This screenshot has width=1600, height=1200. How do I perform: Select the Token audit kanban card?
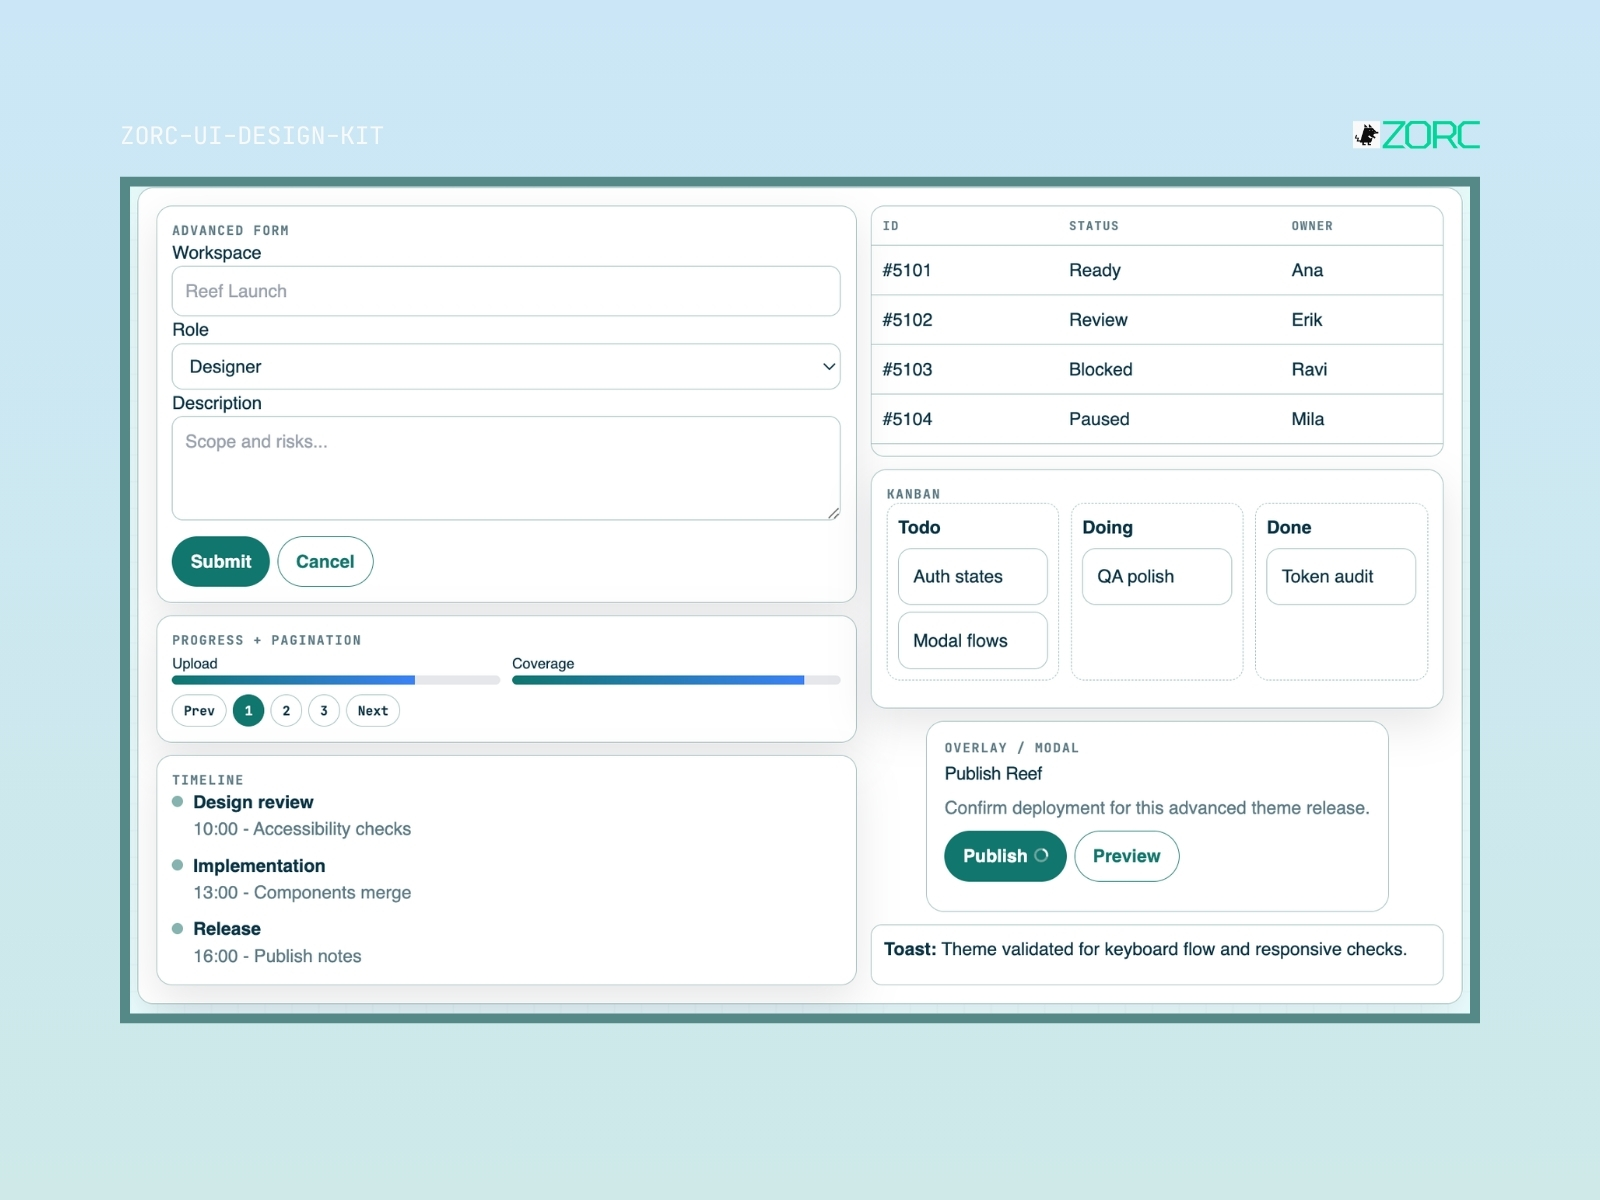pos(1341,577)
